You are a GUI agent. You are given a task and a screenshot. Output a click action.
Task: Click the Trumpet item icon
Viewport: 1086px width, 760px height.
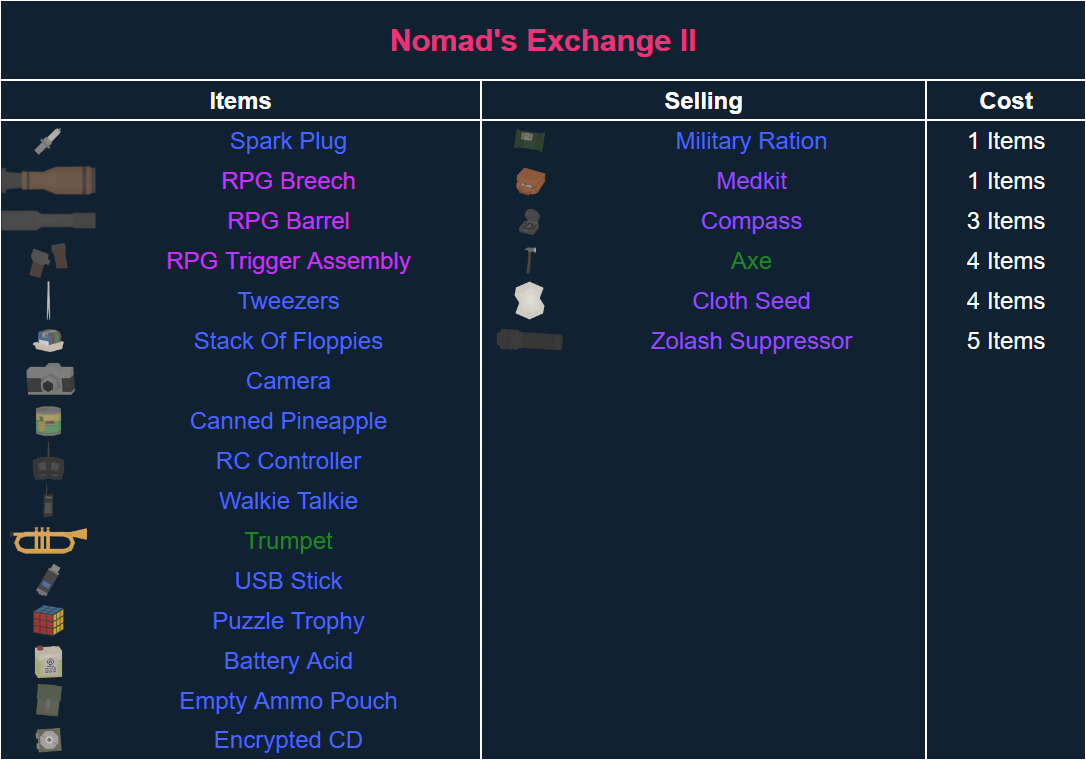pyautogui.click(x=49, y=541)
